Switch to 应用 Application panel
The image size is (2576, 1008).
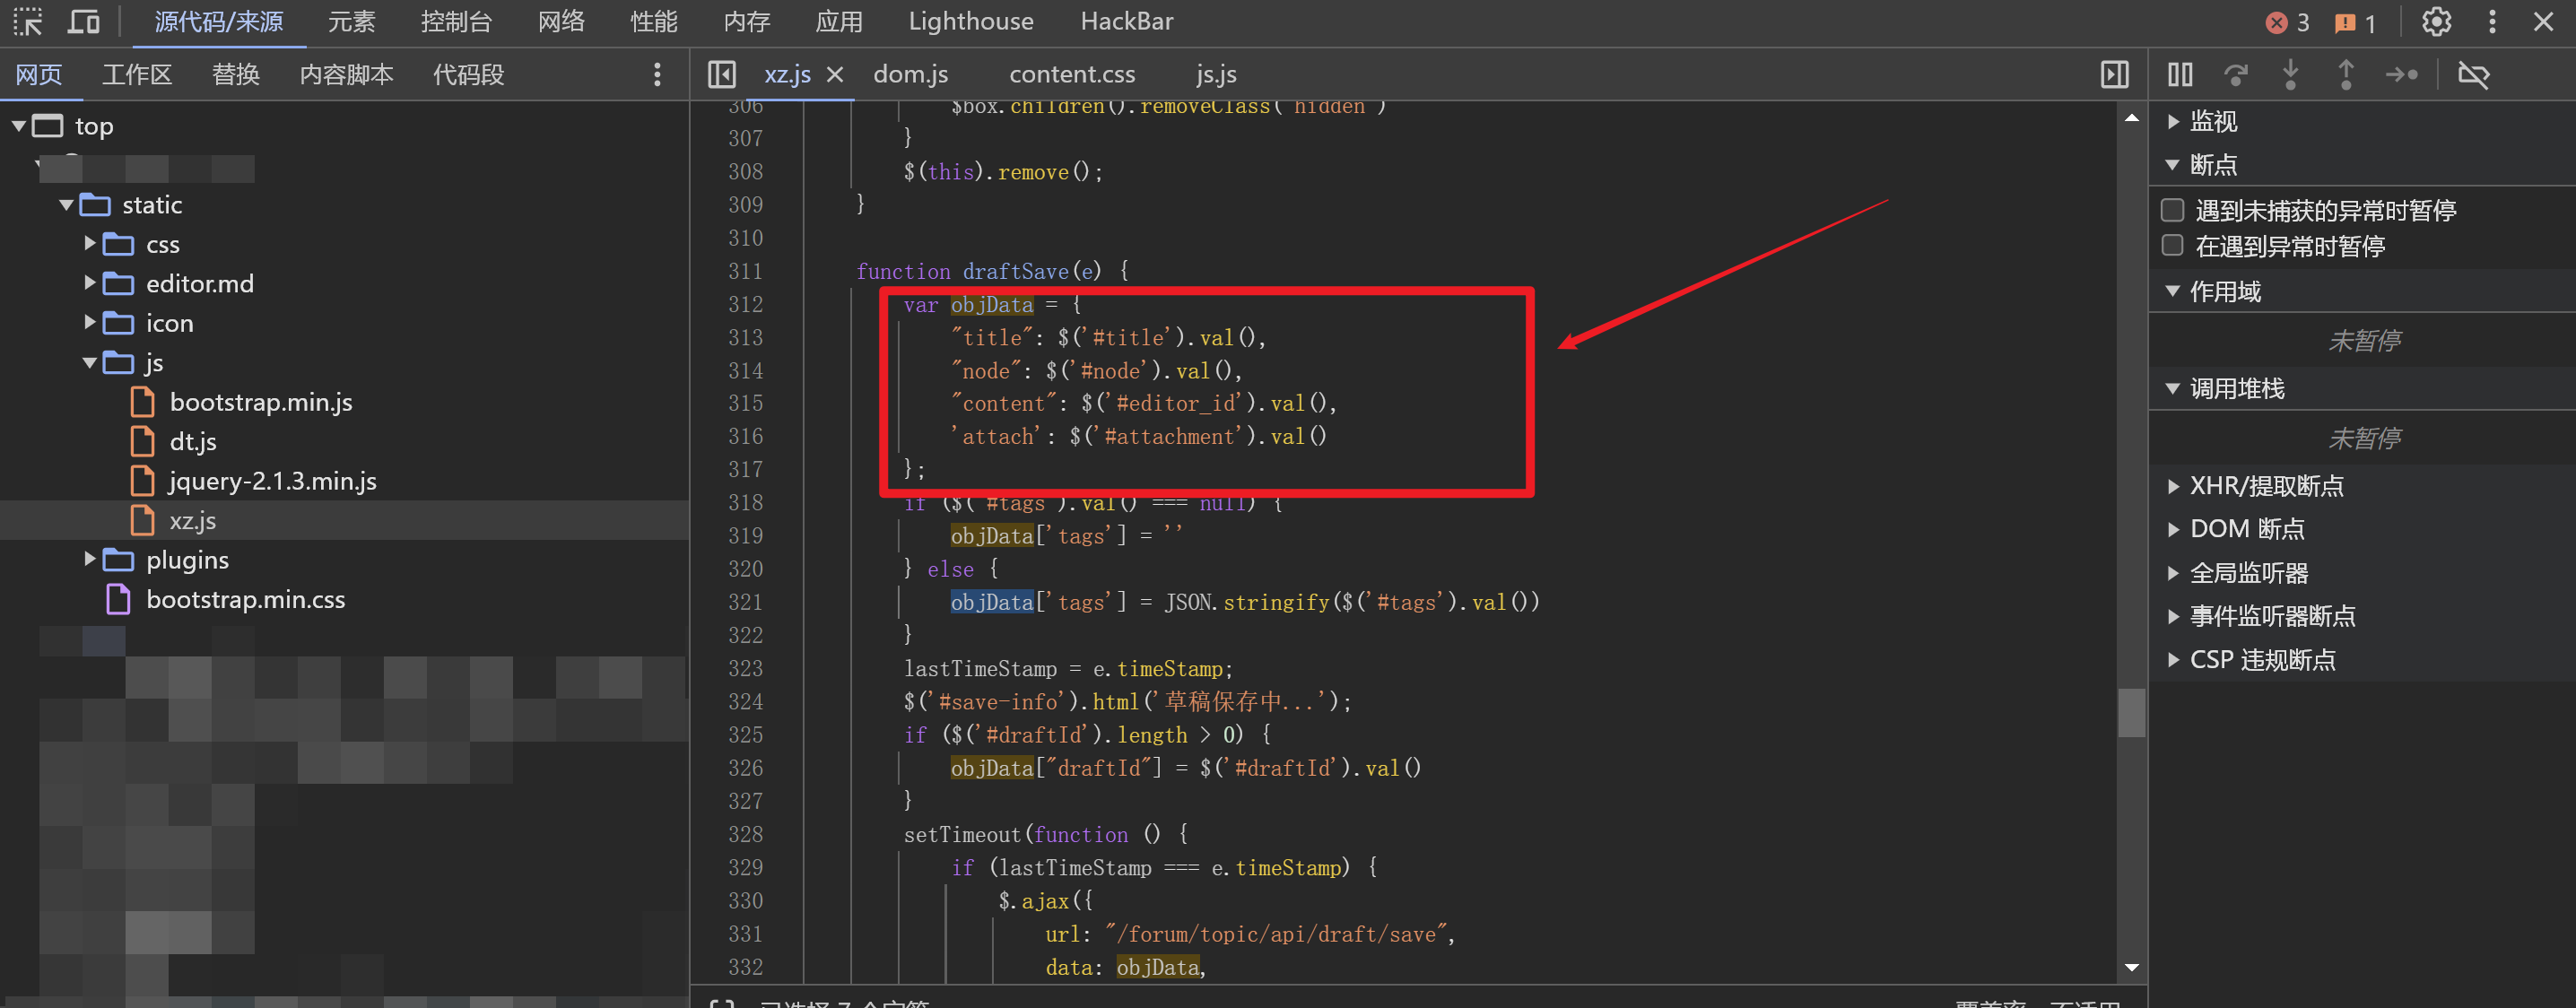839,22
